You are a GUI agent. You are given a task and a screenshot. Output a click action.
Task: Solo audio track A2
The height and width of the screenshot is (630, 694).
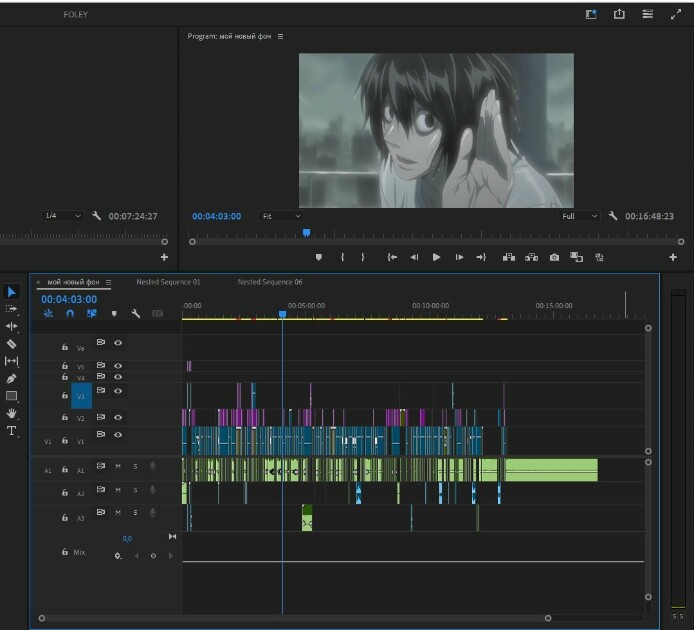pyautogui.click(x=135, y=490)
